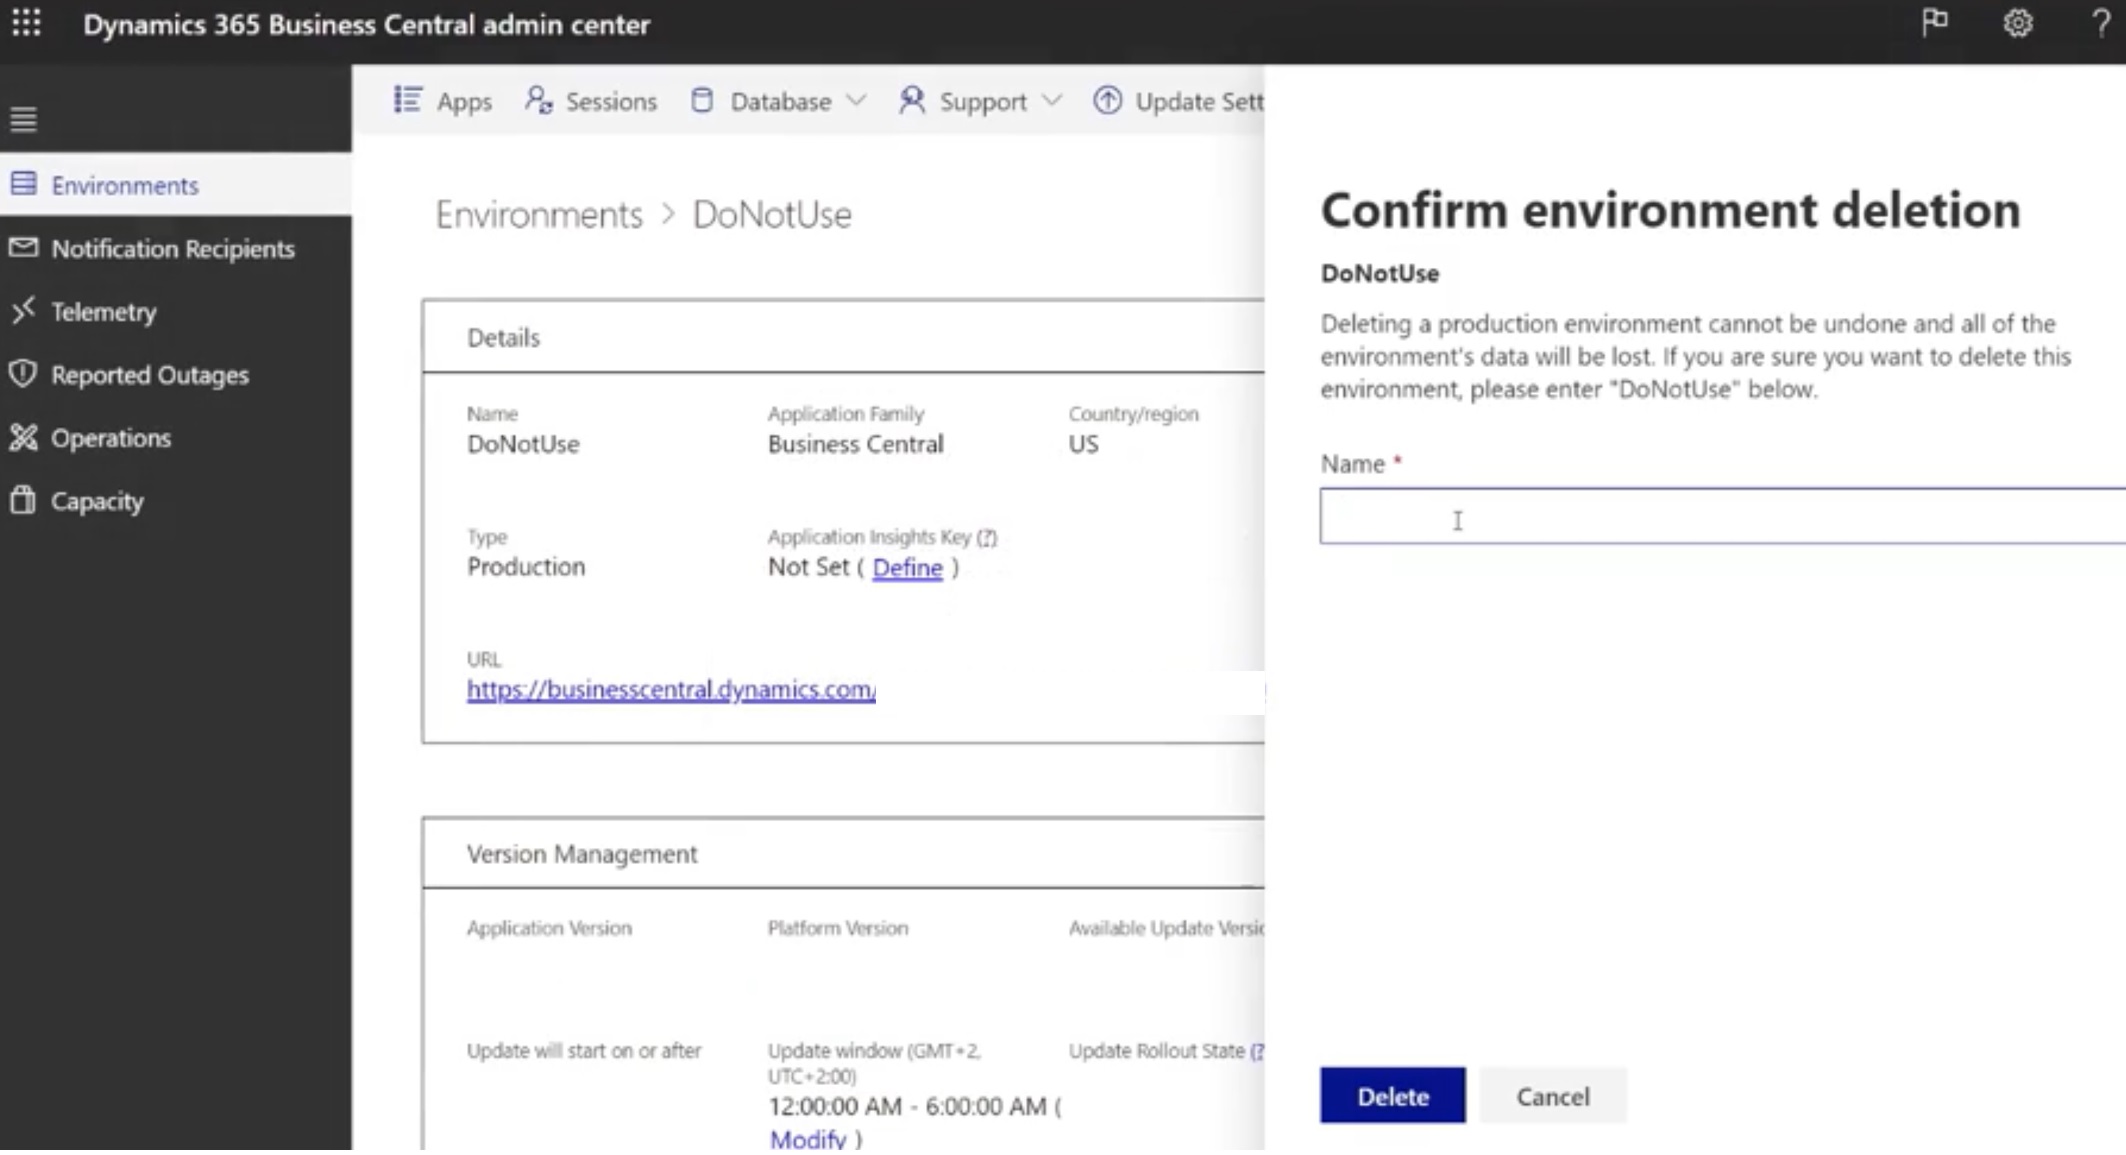The image size is (2126, 1155).
Task: Click the Capacity sidebar icon
Action: (23, 500)
